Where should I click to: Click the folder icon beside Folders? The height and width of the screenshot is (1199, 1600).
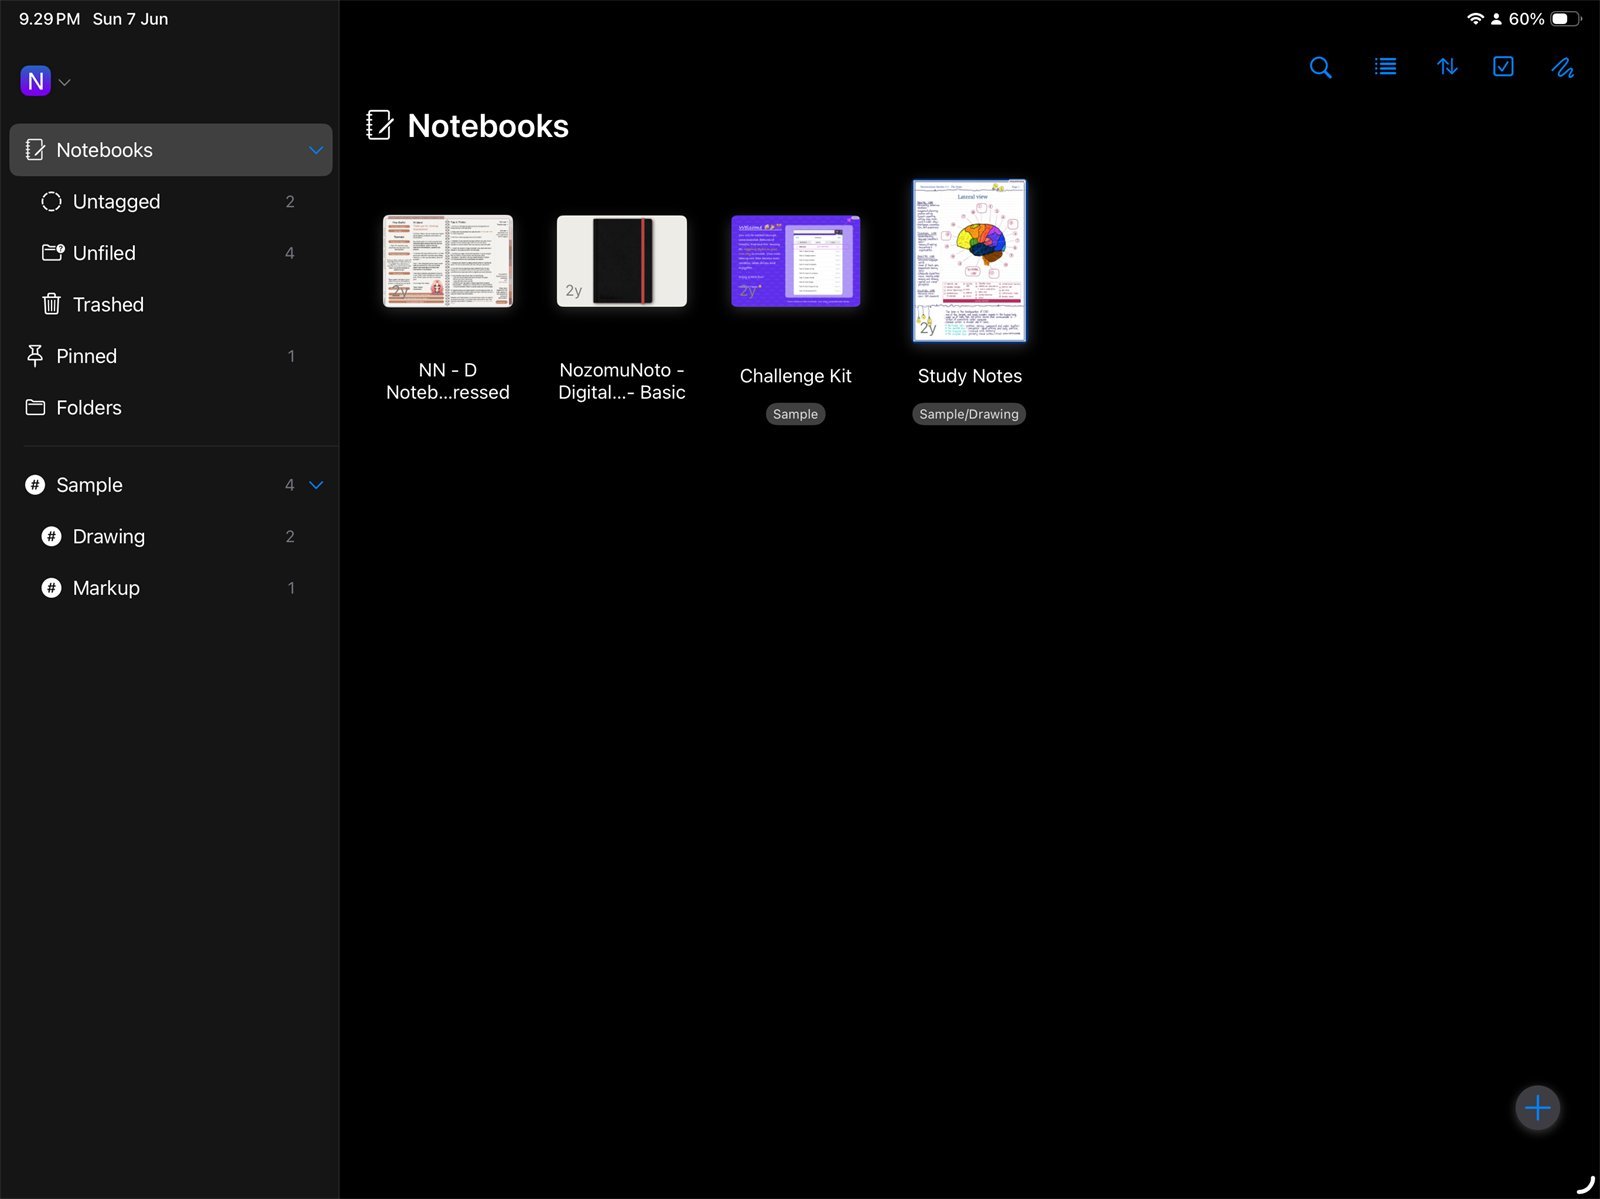[x=35, y=407]
